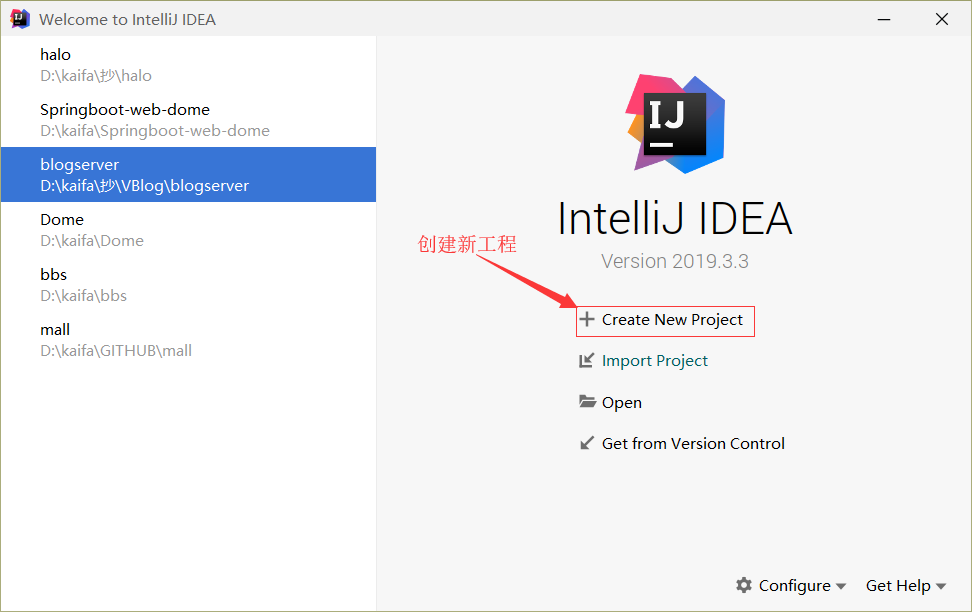Select the blogserver recent project
Image resolution: width=972 pixels, height=612 pixels.
188,174
